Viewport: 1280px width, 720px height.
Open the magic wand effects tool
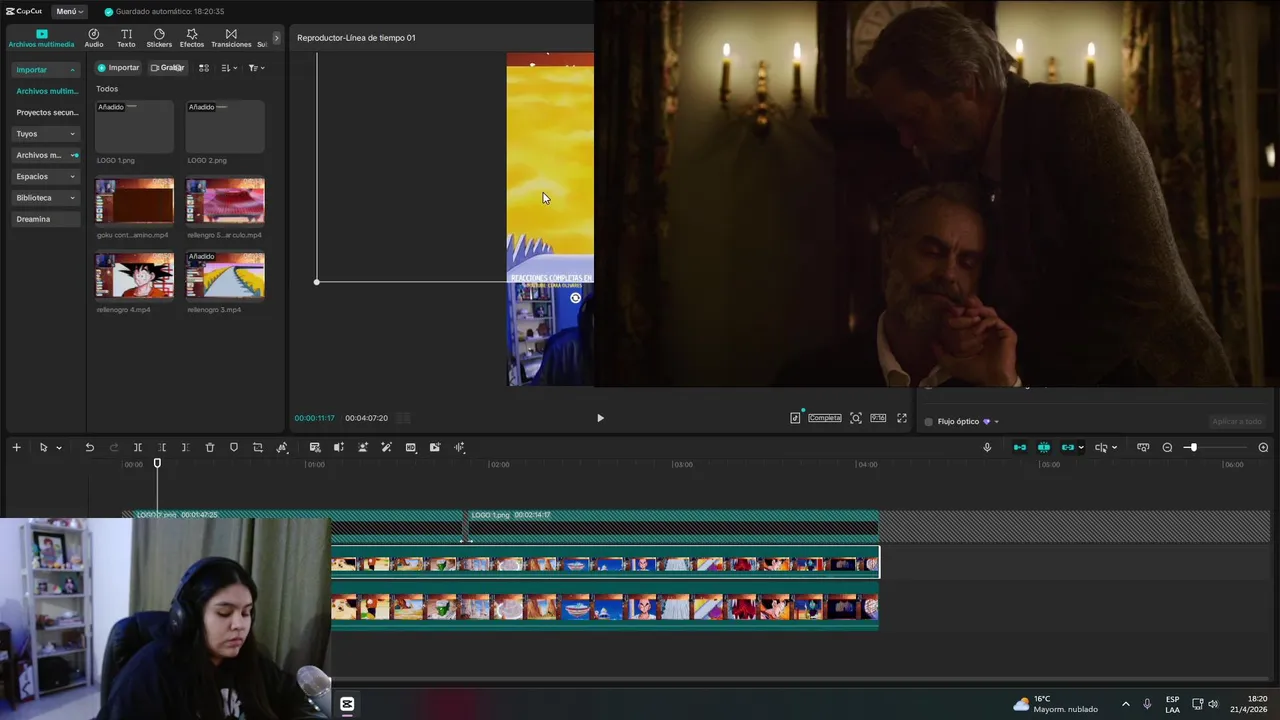click(x=386, y=447)
